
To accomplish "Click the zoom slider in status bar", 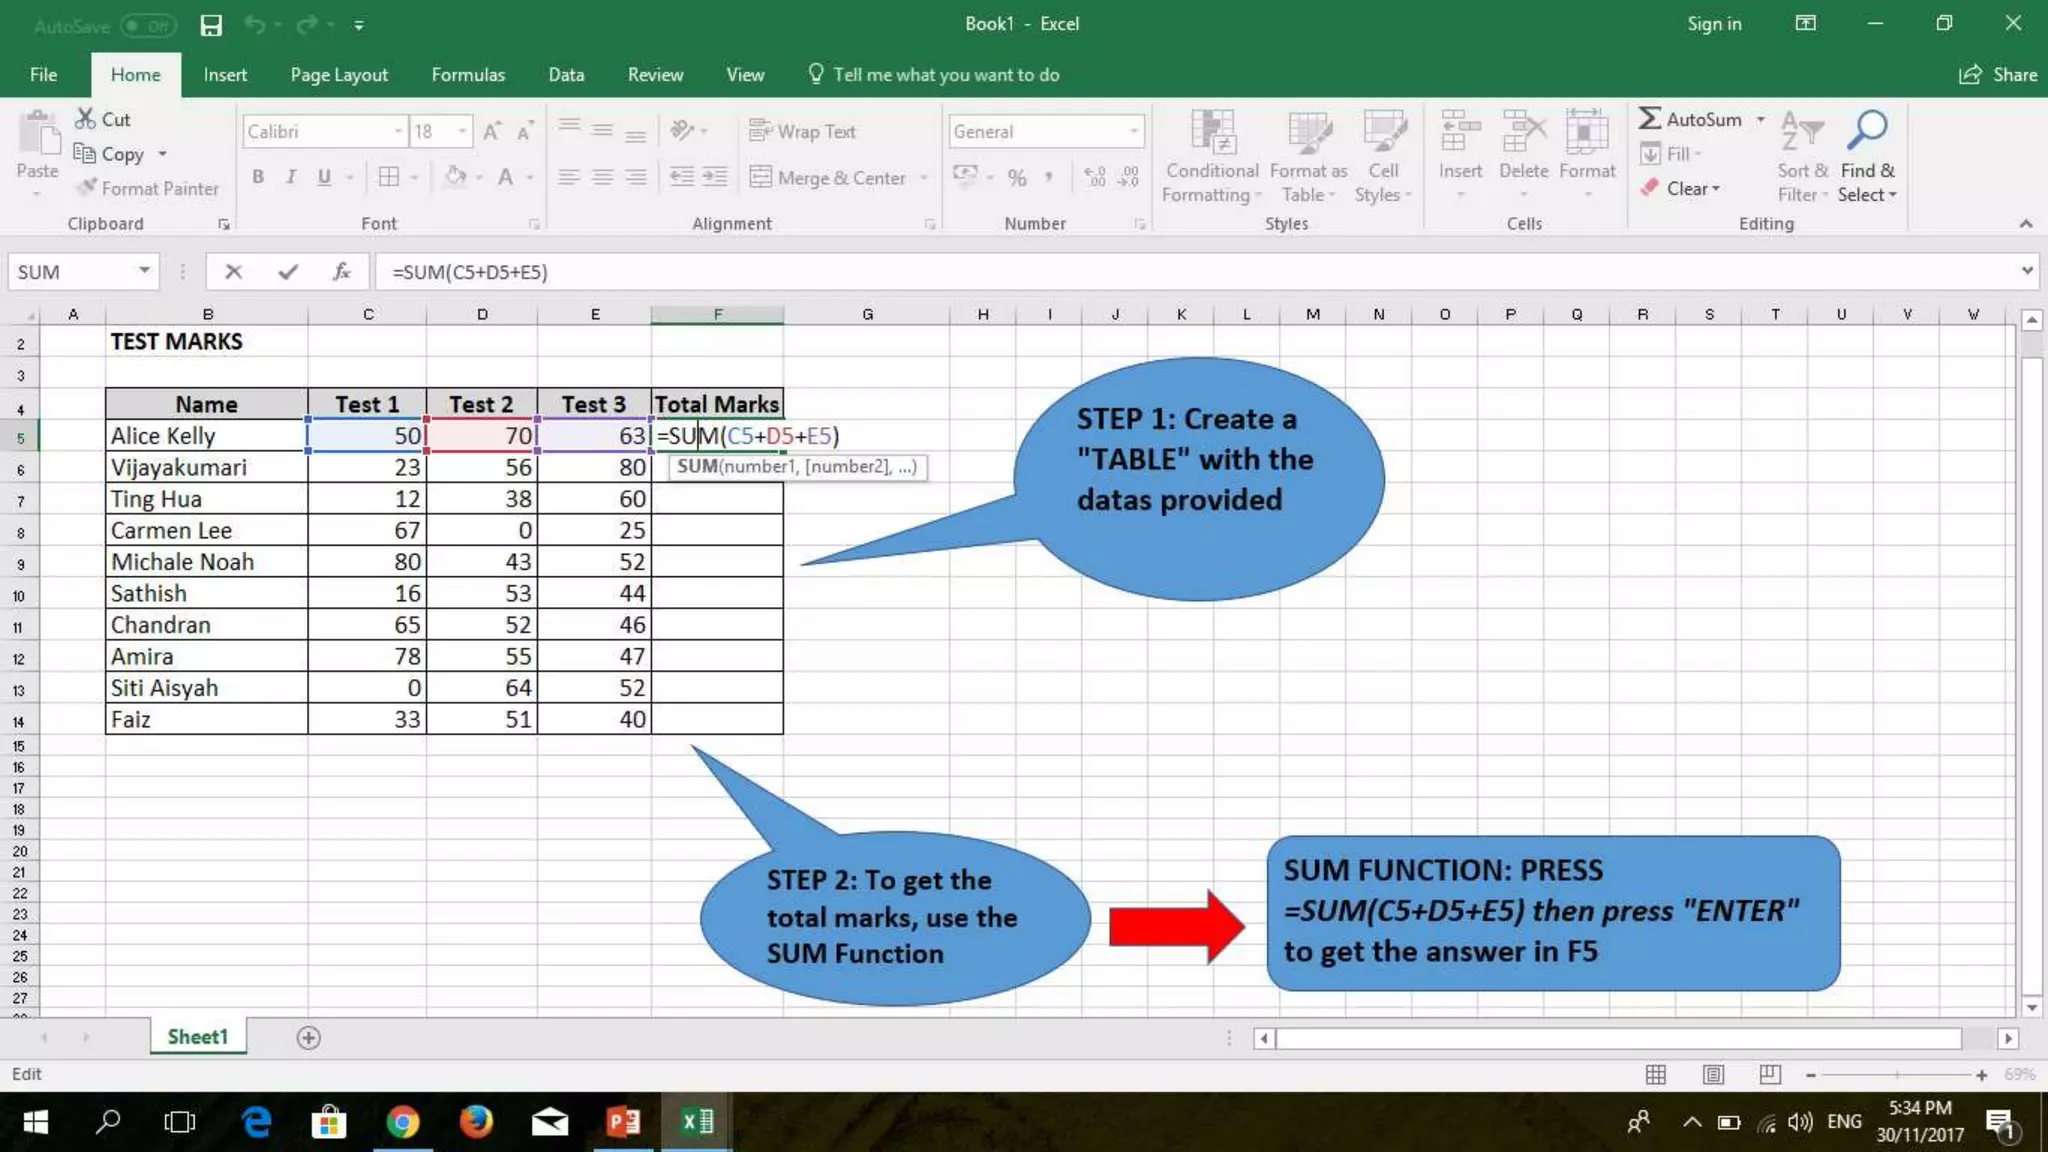I will pos(1896,1075).
